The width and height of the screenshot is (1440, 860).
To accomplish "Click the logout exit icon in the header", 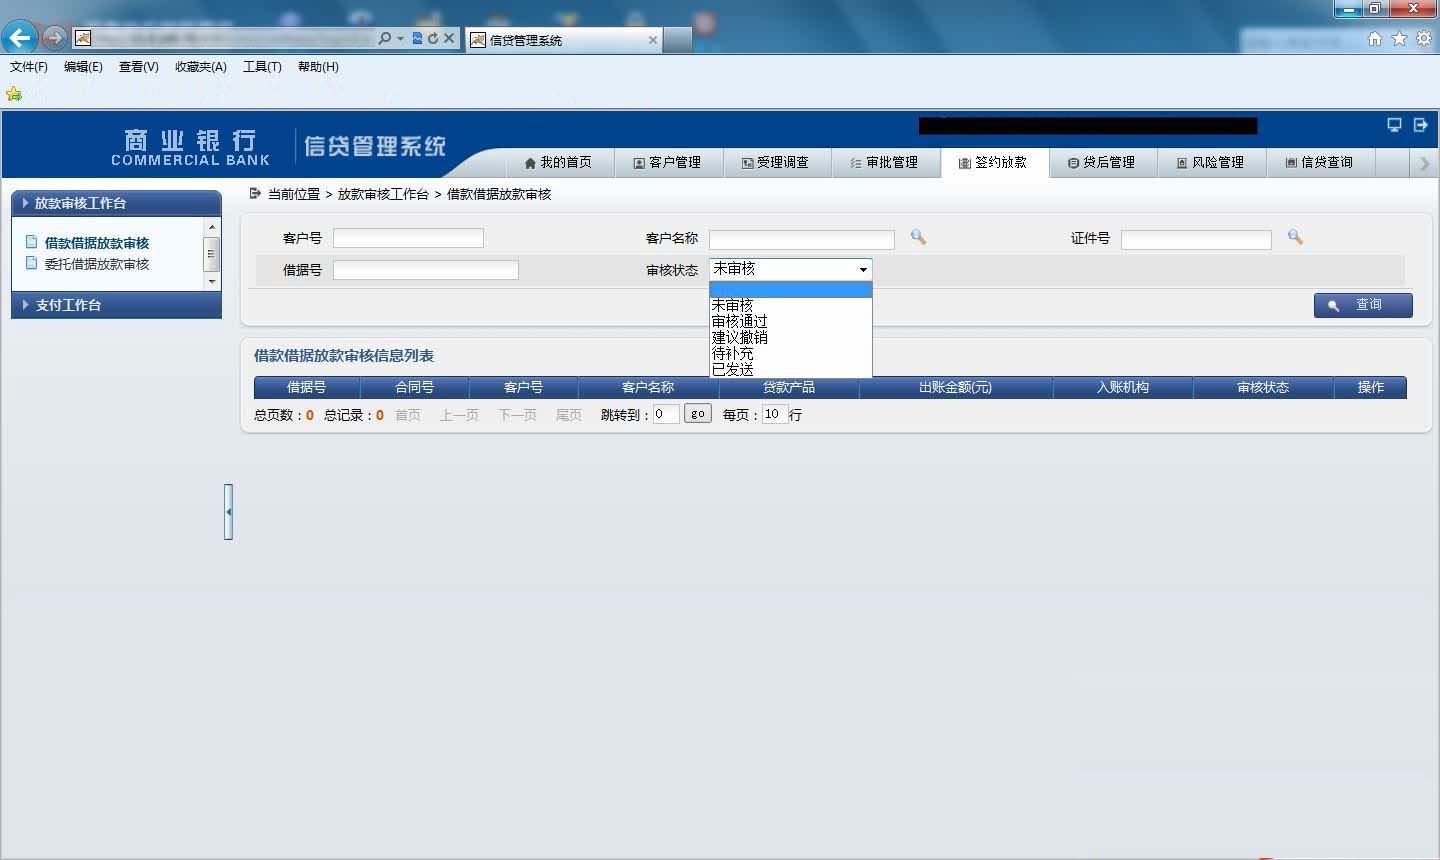I will (x=1420, y=125).
